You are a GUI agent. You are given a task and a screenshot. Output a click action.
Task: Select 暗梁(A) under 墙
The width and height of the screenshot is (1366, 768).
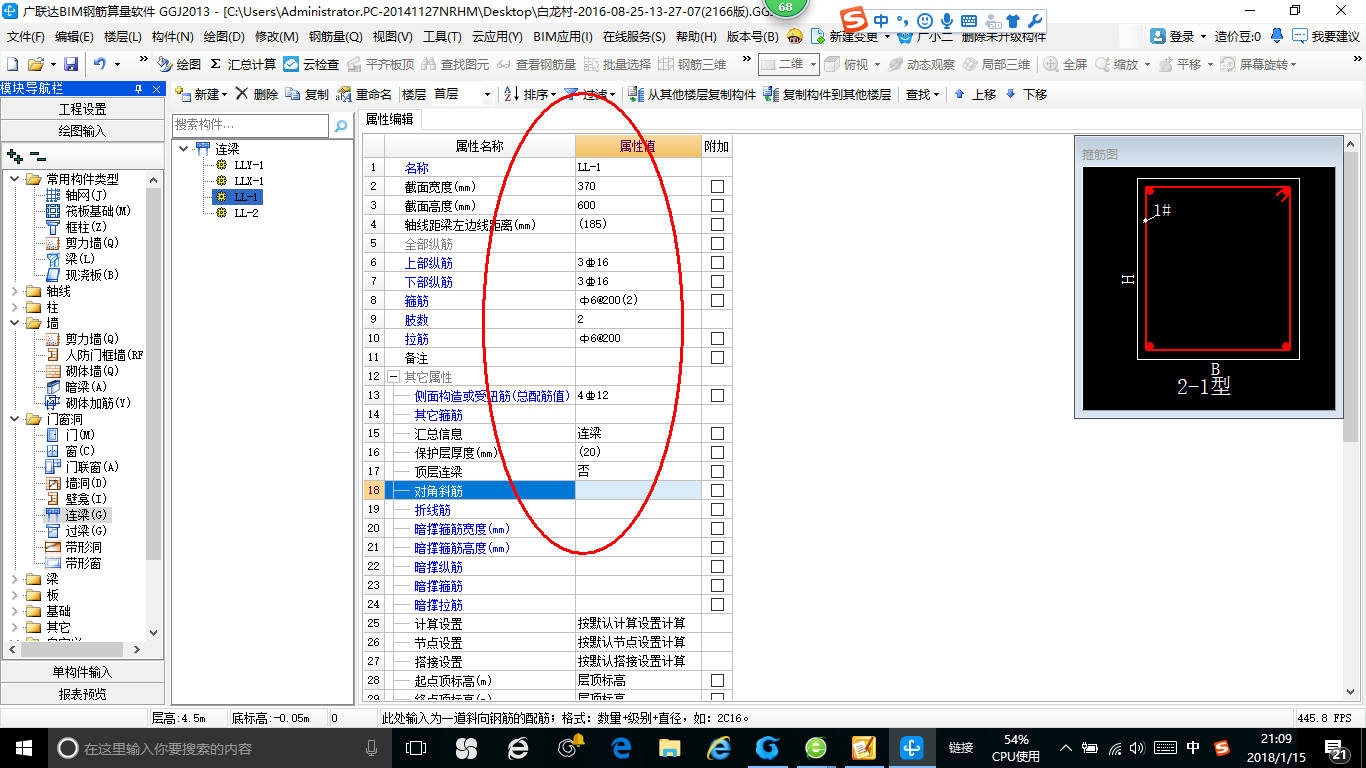86,387
